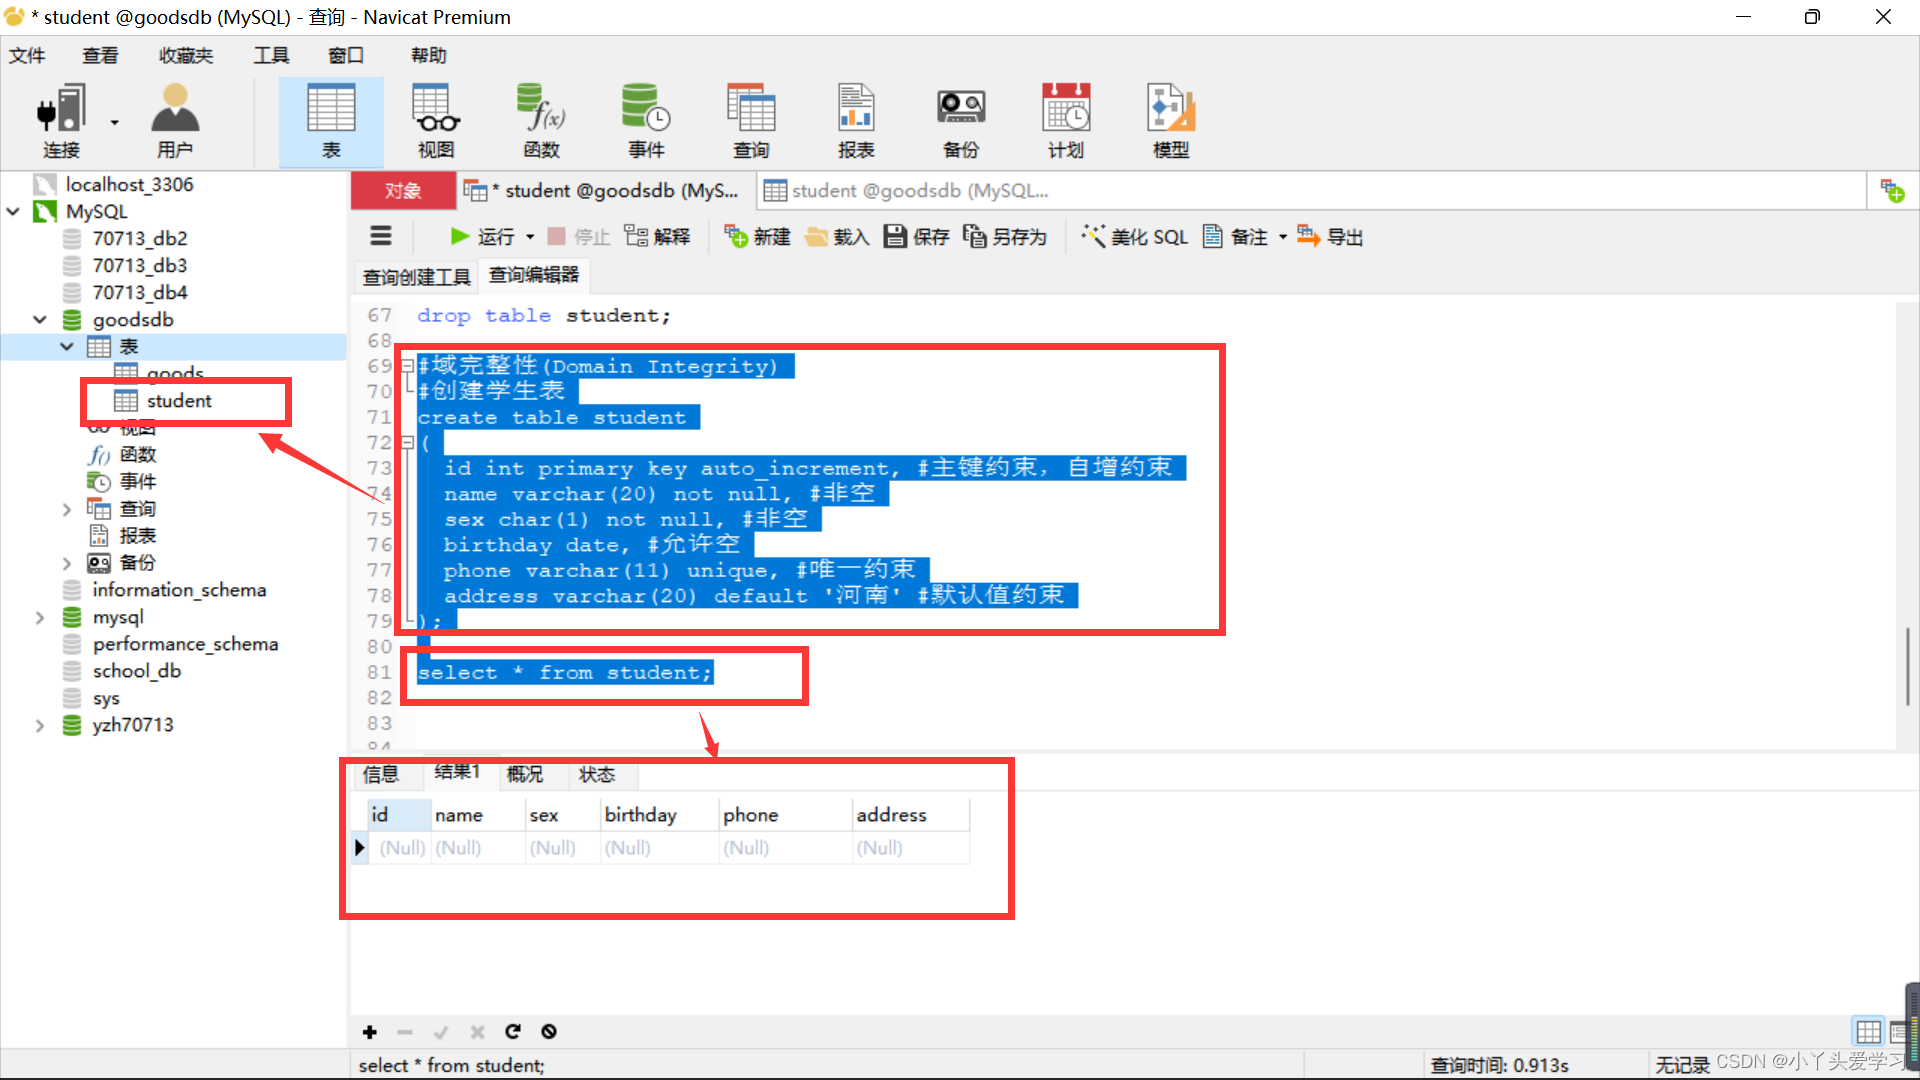Viewport: 1920px width, 1080px height.
Task: Switch to 查询创建工具 tab
Action: point(416,277)
